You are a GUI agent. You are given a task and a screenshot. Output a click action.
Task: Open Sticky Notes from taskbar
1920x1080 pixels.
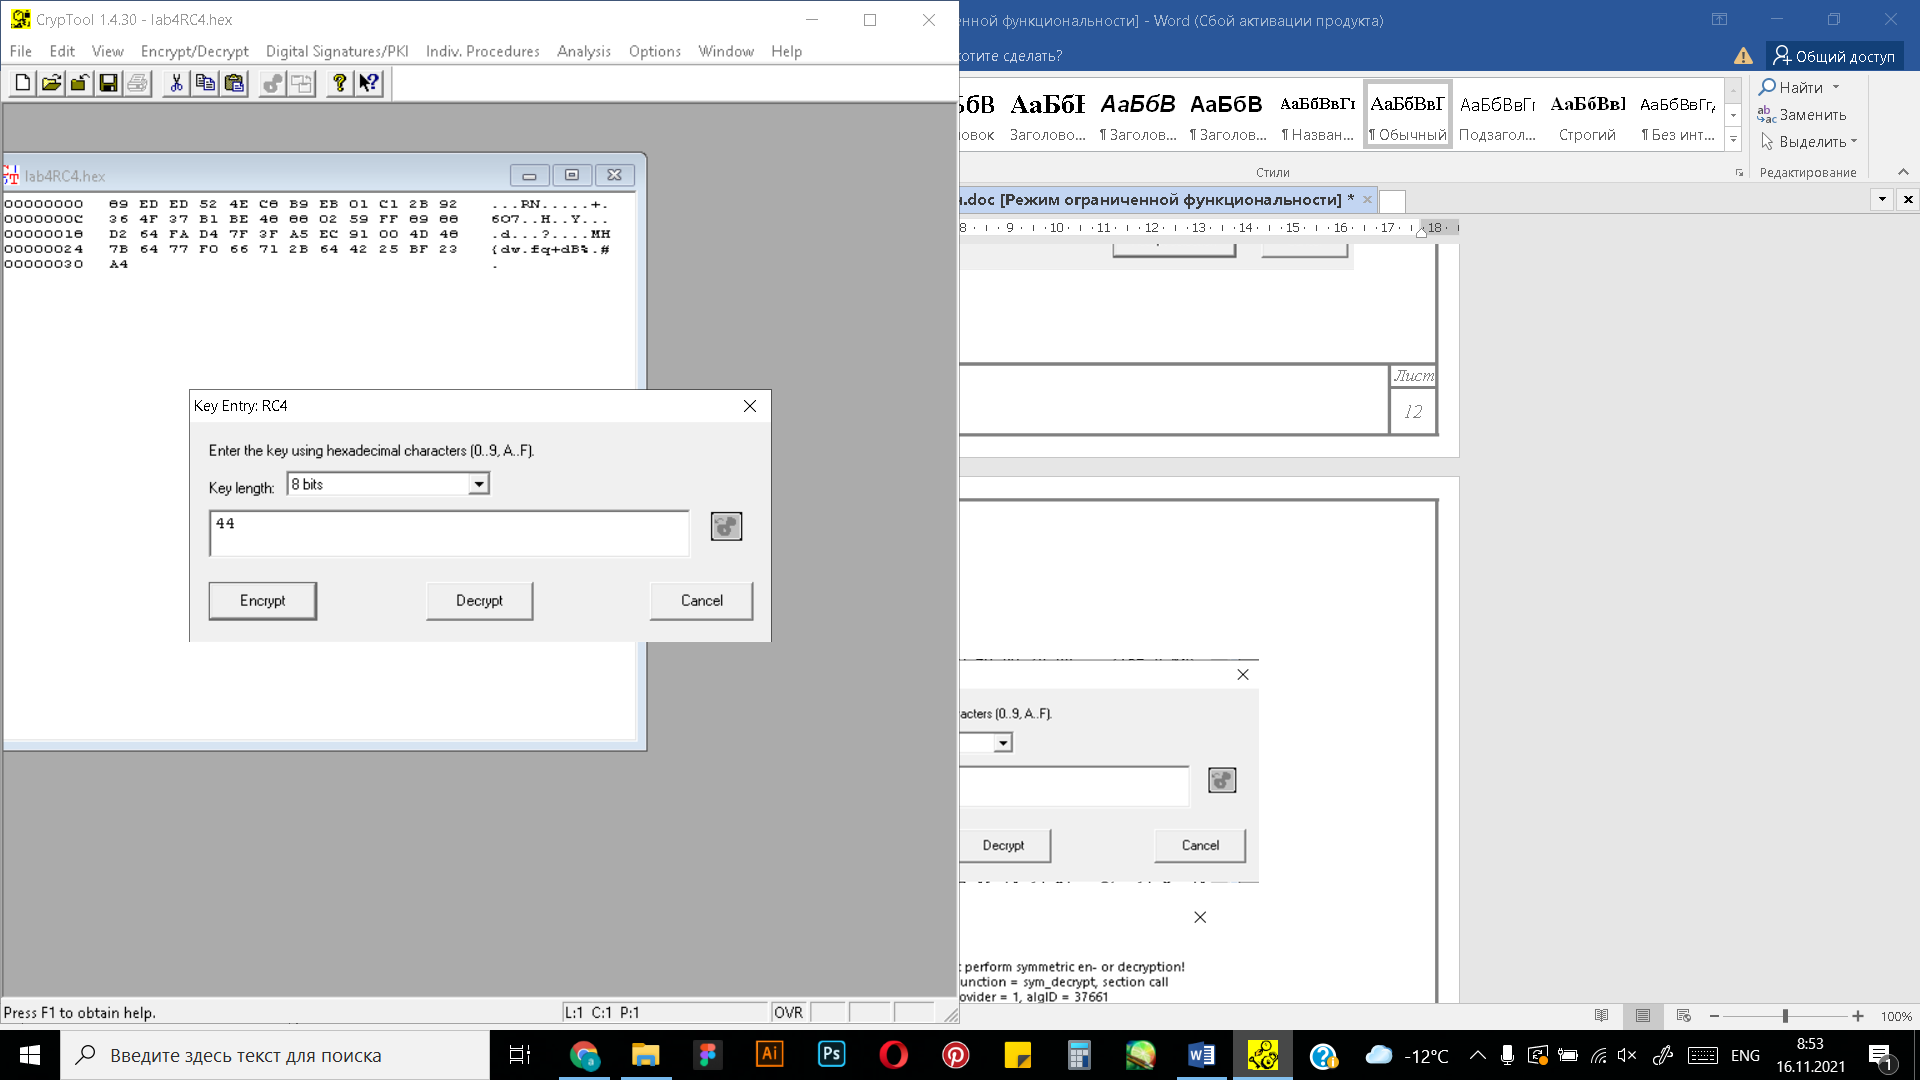point(1018,1055)
